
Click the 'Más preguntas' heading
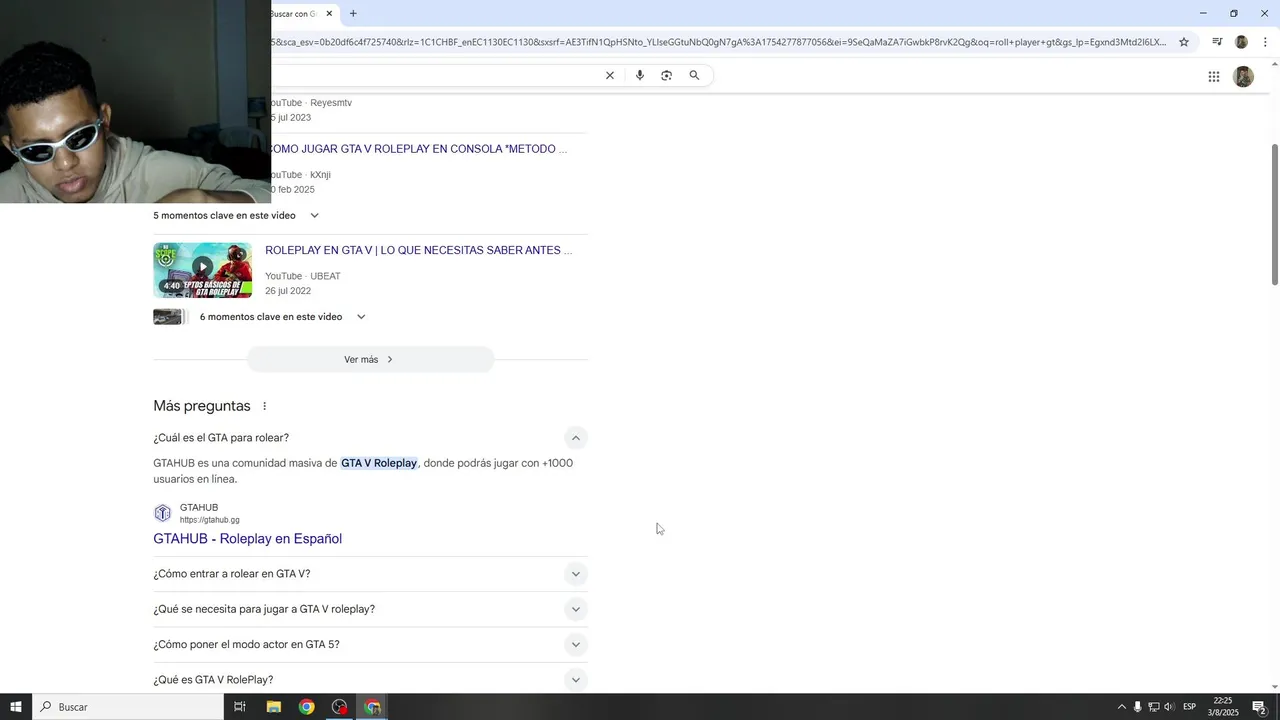click(202, 406)
